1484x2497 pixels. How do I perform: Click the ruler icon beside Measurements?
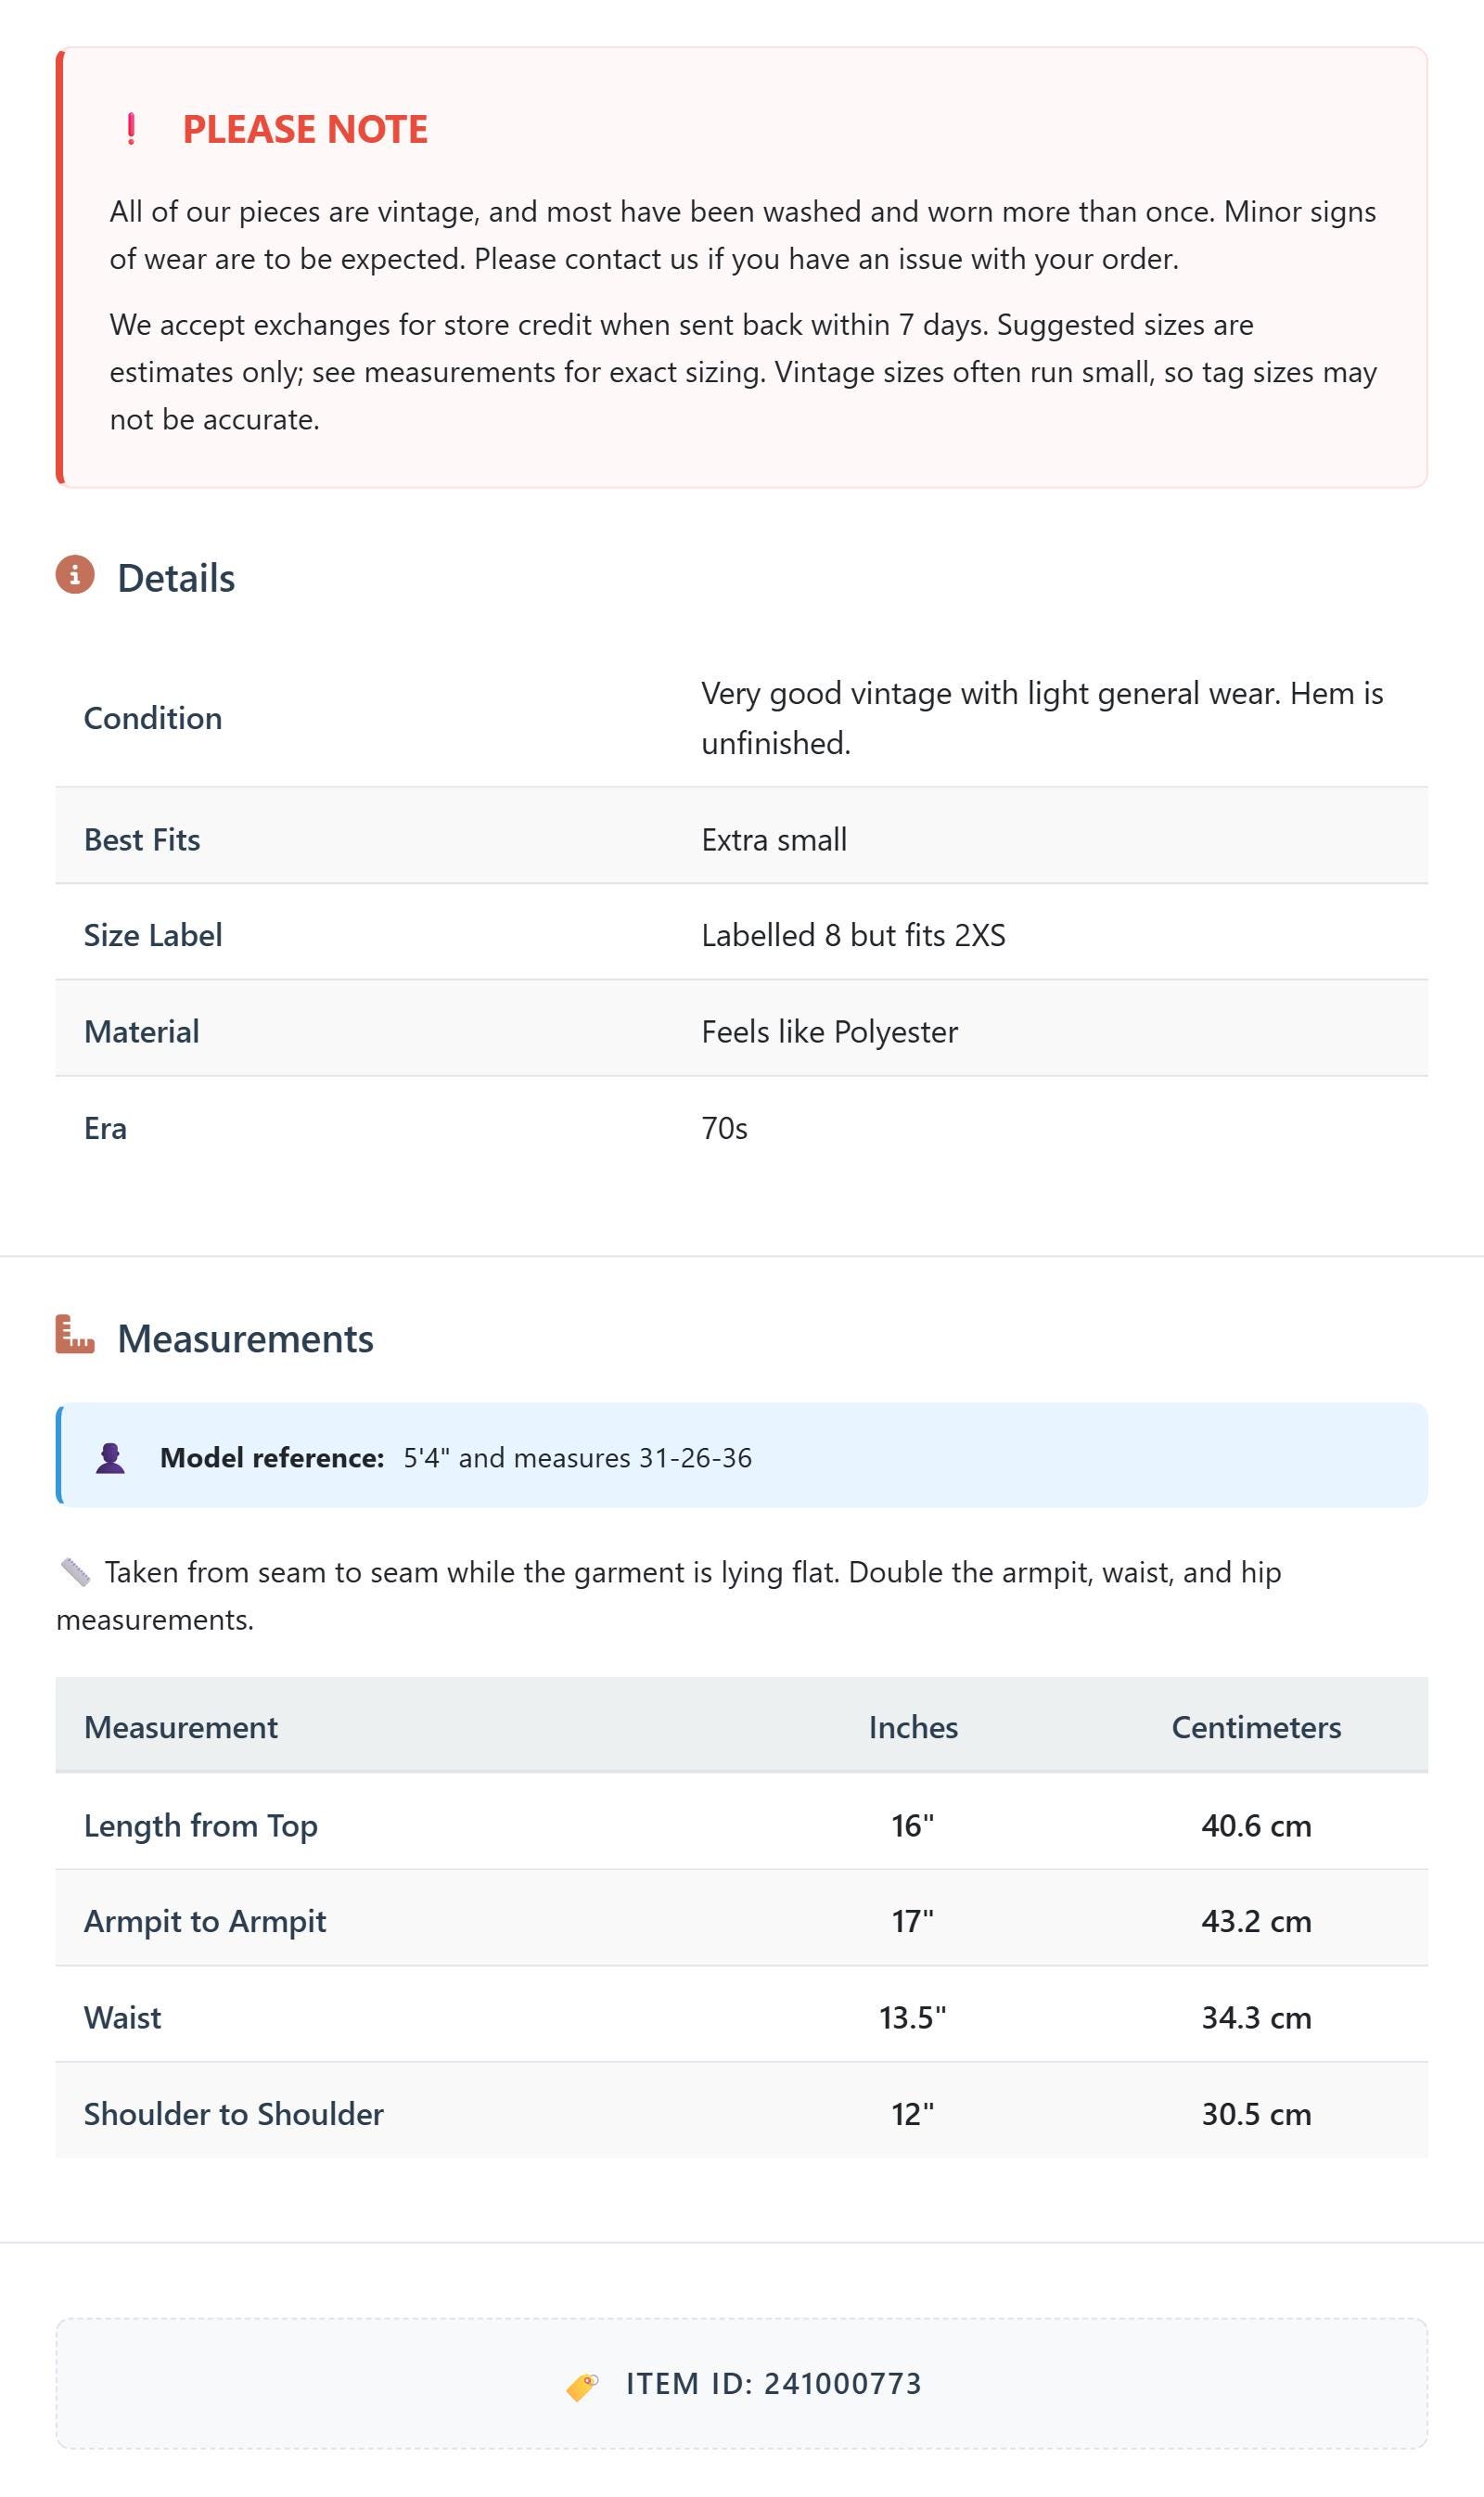tap(75, 1334)
